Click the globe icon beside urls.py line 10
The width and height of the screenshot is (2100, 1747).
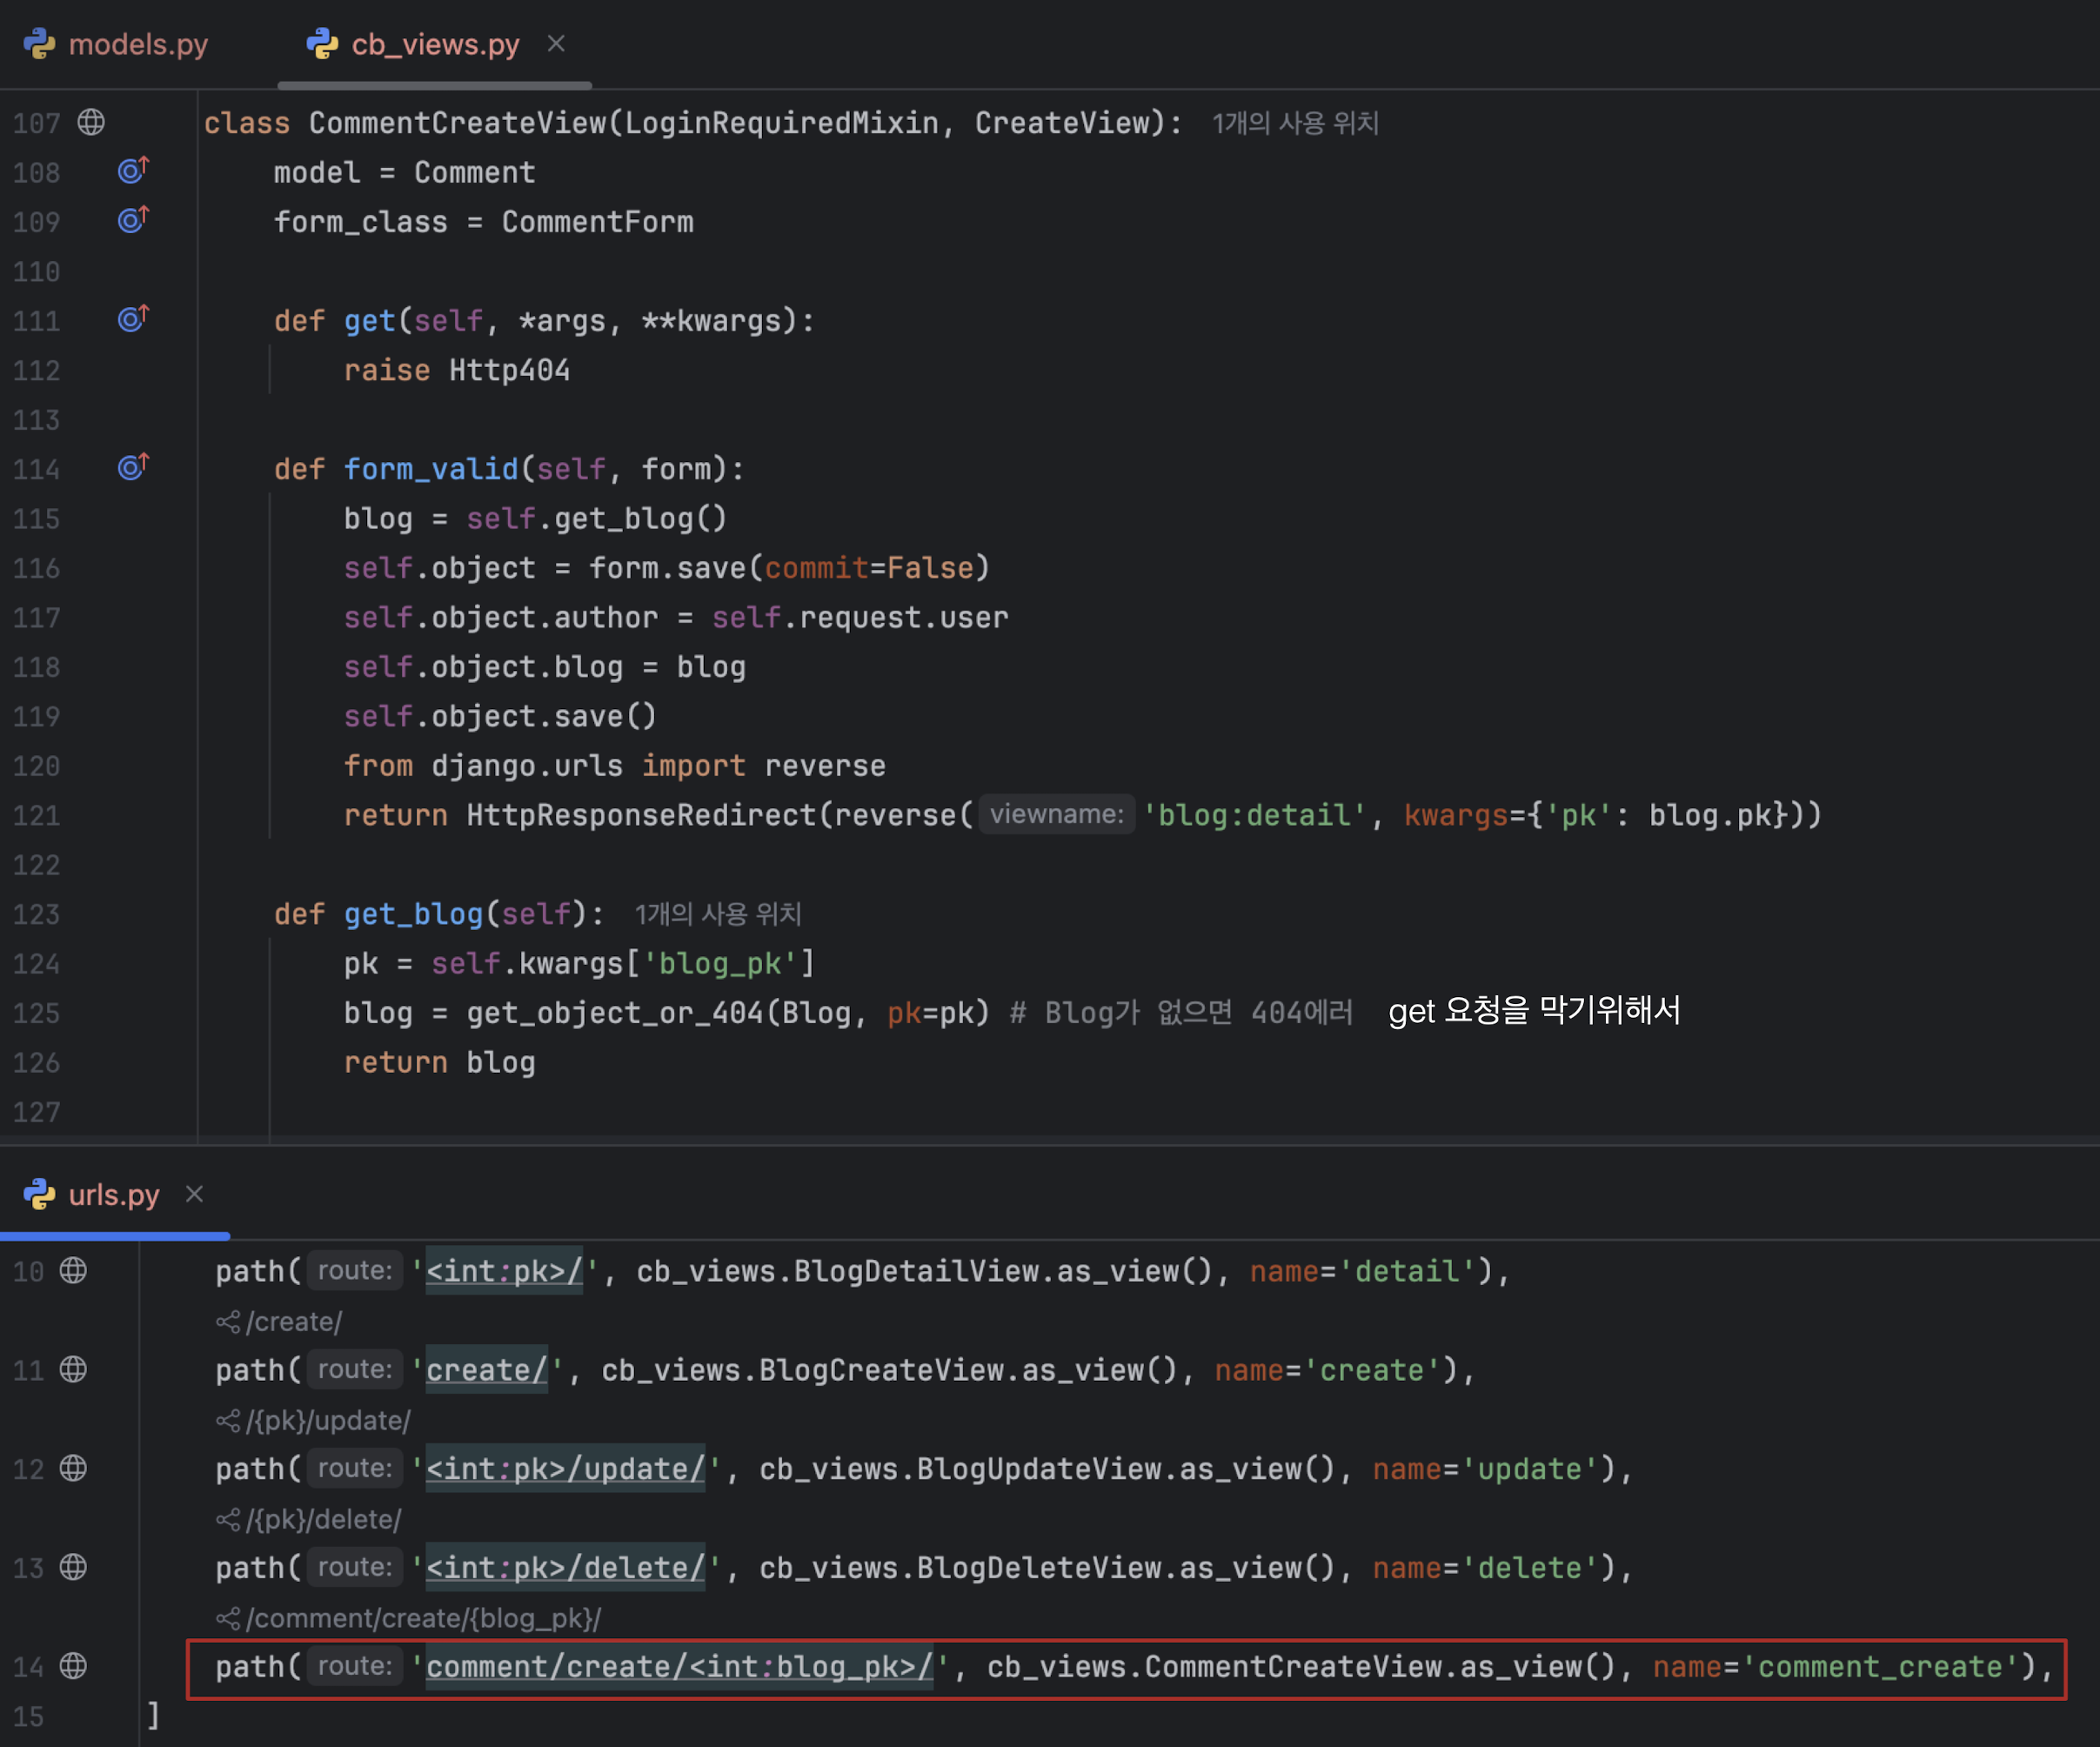tap(73, 1270)
